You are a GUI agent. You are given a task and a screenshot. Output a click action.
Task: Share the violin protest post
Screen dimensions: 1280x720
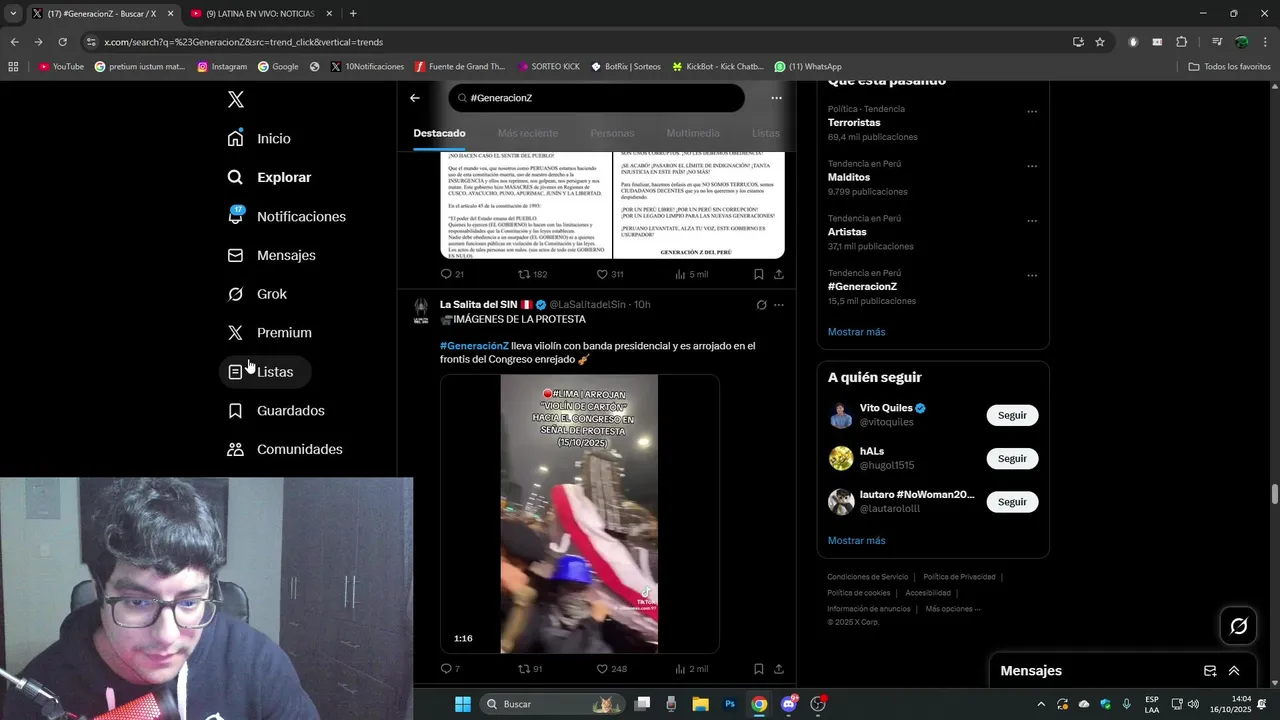pyautogui.click(x=779, y=669)
